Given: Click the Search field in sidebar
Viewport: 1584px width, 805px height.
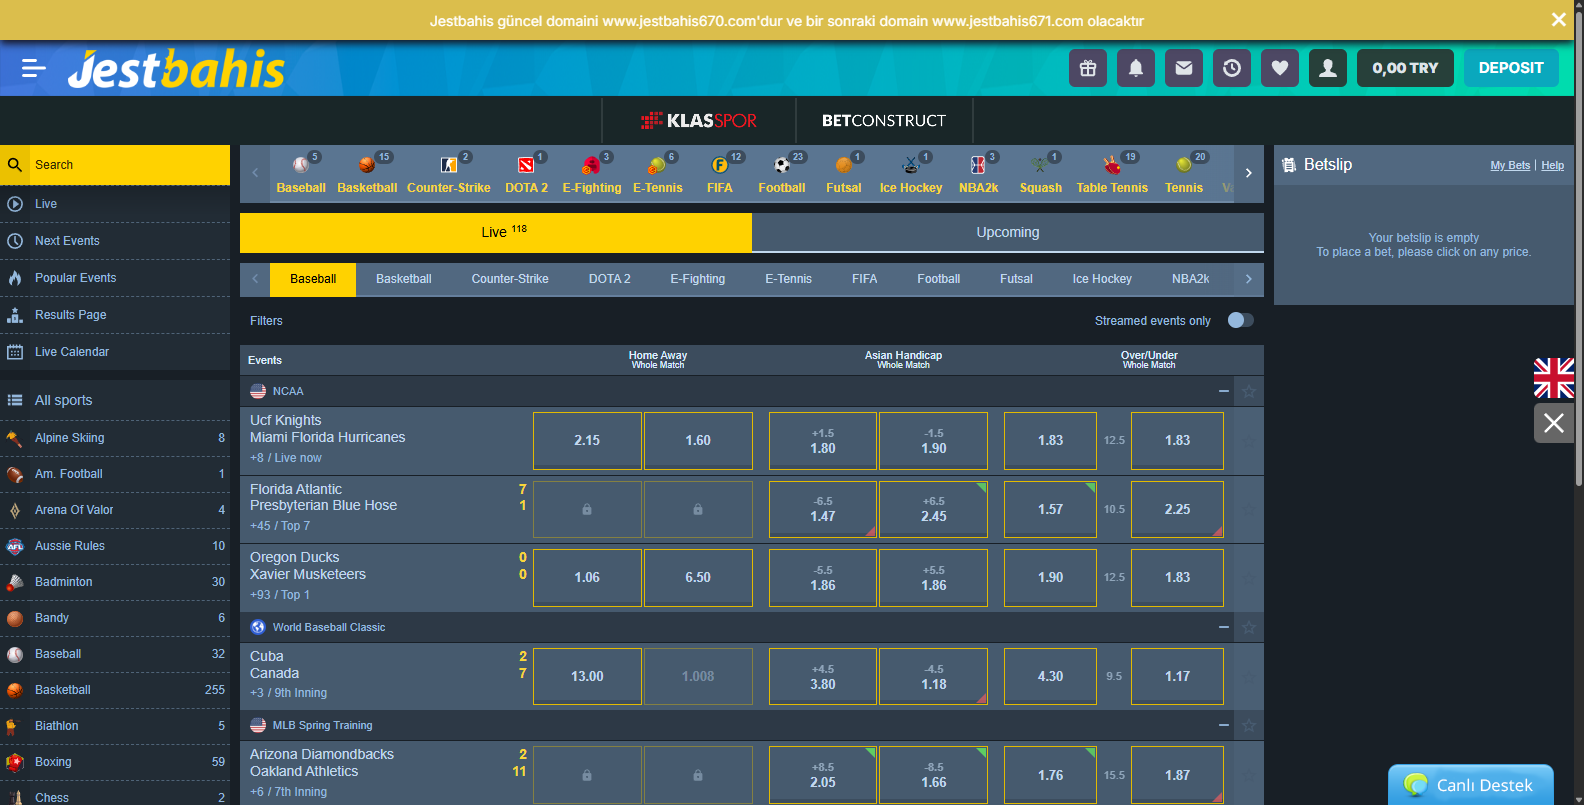Looking at the screenshot, I should [x=128, y=165].
